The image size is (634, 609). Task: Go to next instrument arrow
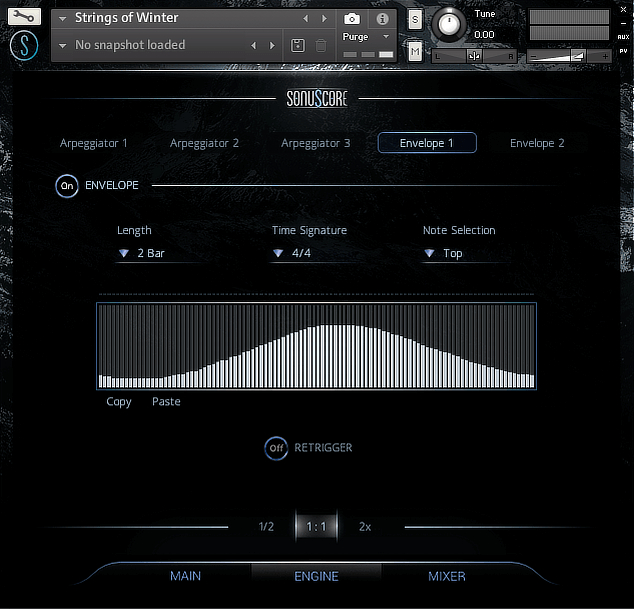(x=324, y=19)
